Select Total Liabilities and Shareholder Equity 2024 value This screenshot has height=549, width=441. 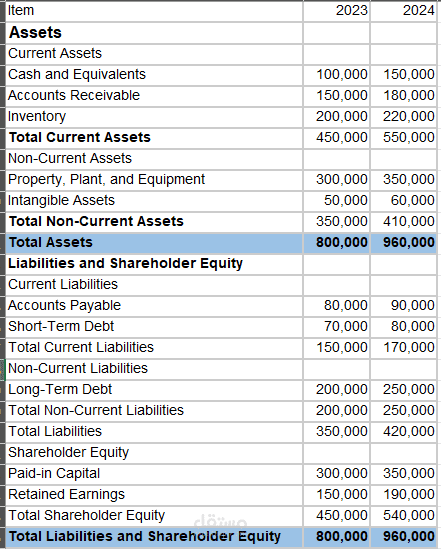404,537
